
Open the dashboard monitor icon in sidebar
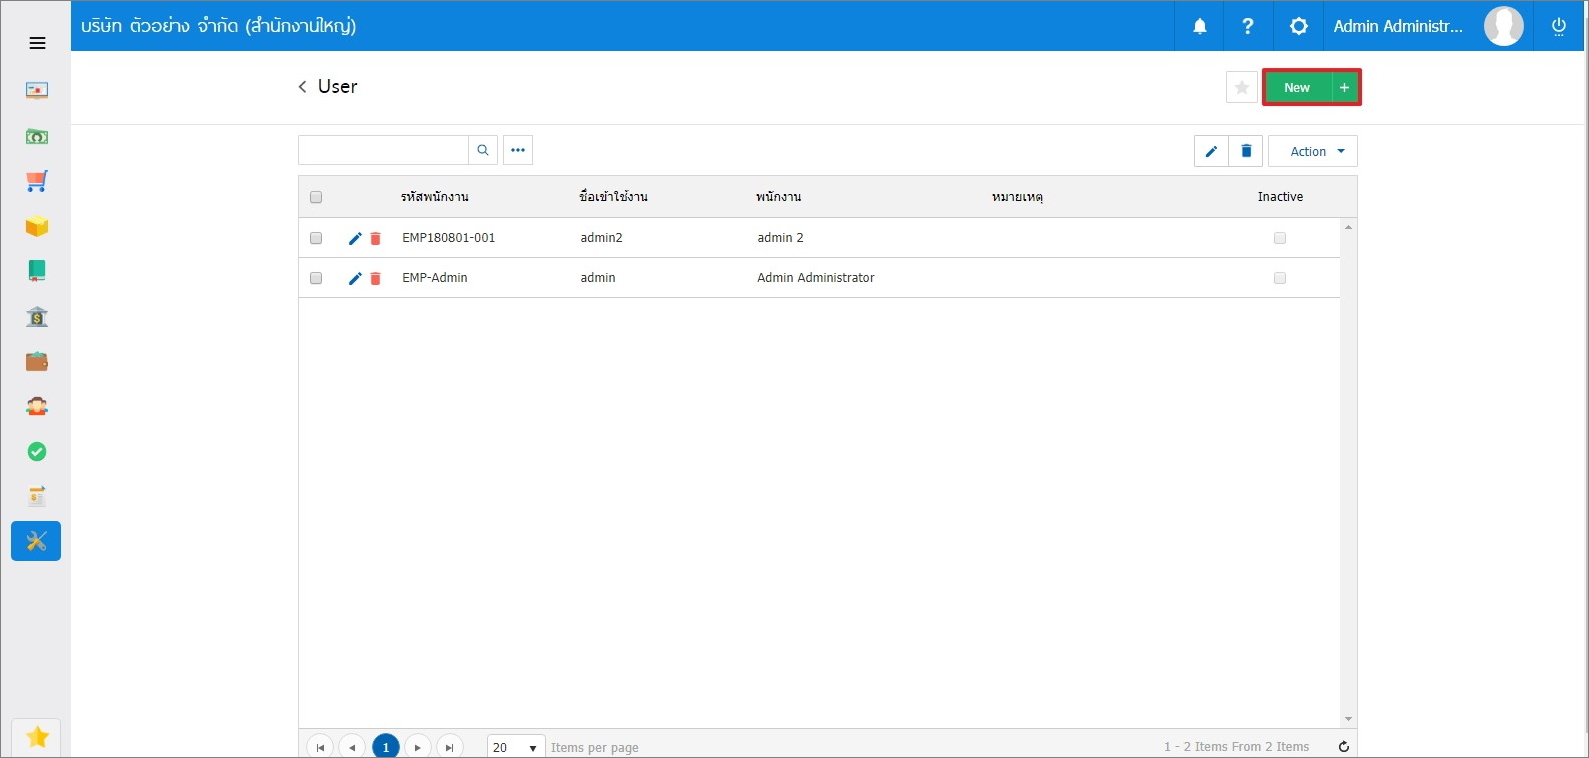click(x=37, y=91)
